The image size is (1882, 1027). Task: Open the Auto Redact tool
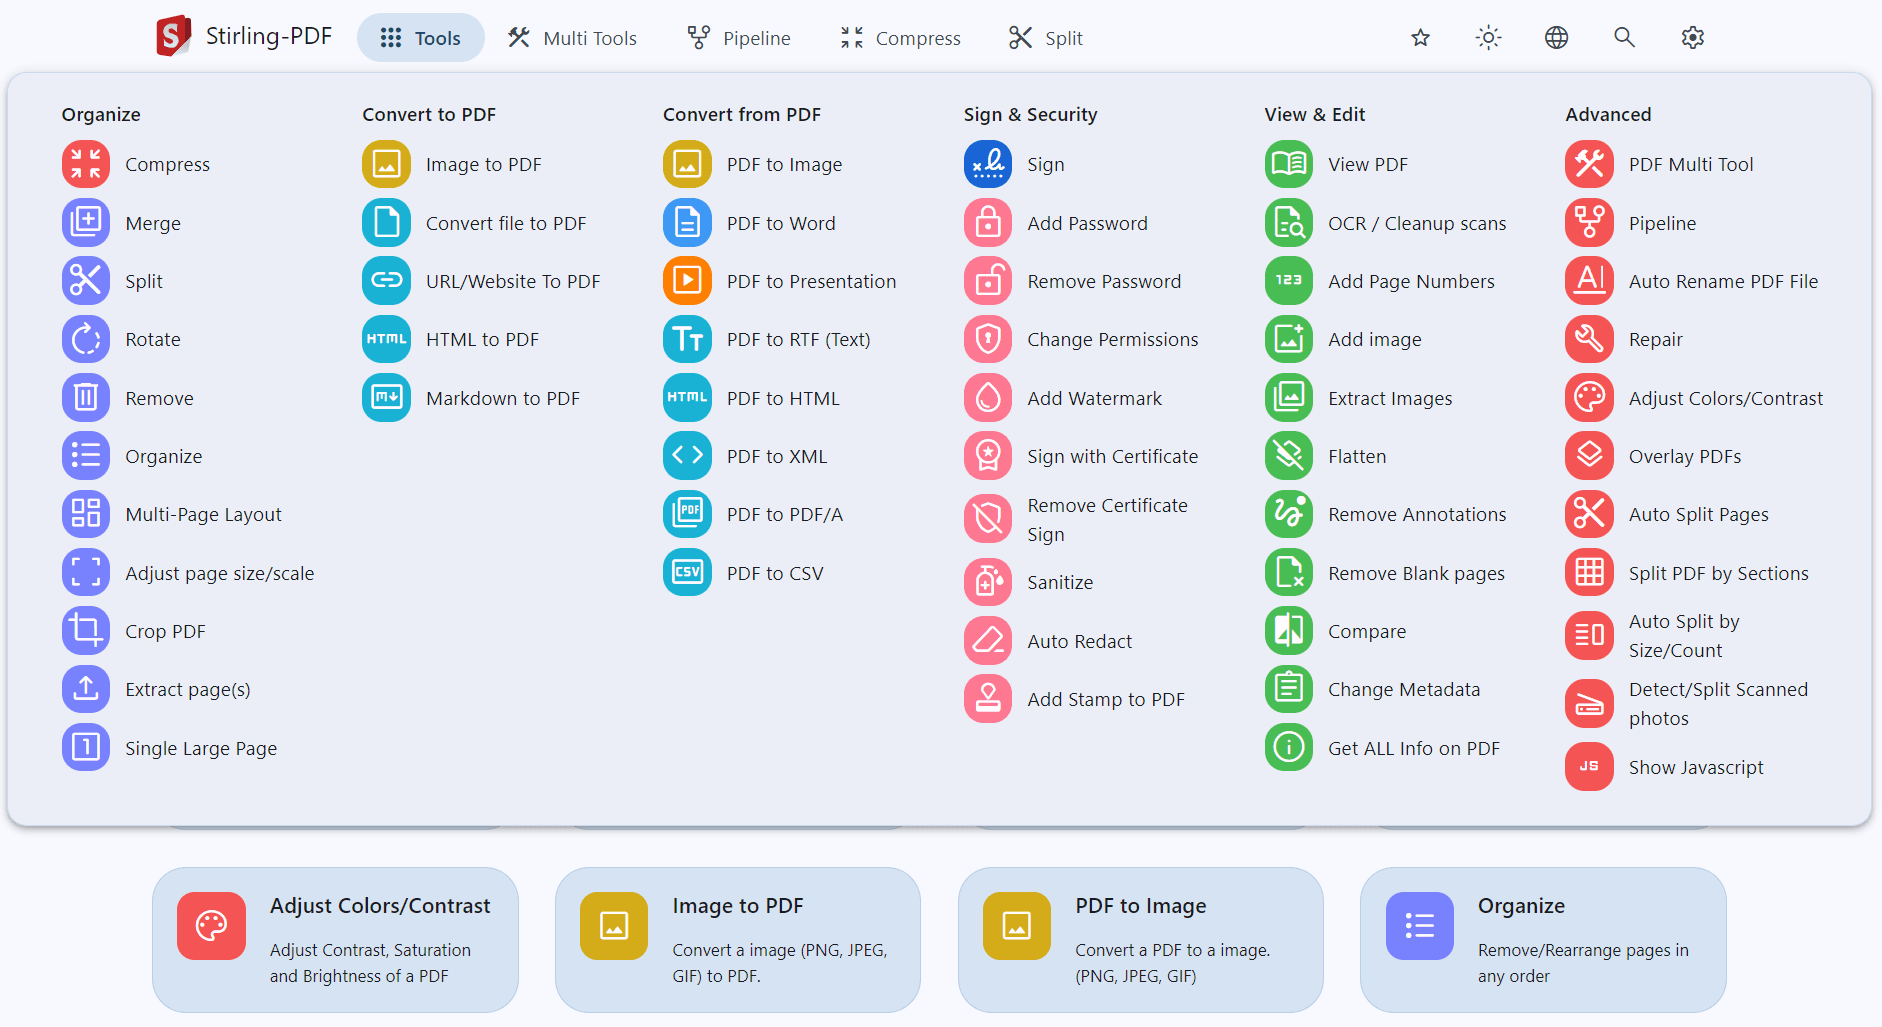[x=1079, y=640]
